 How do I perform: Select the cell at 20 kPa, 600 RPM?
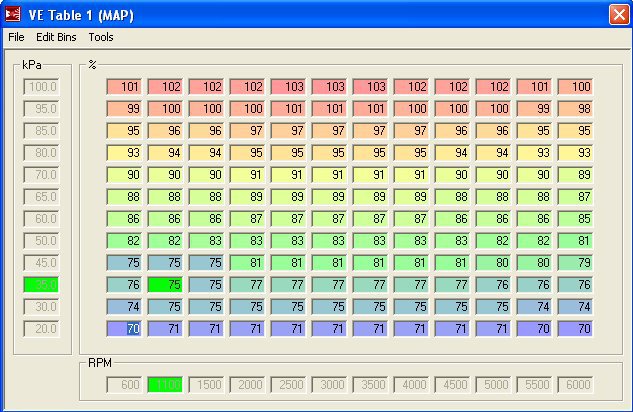pyautogui.click(x=123, y=328)
